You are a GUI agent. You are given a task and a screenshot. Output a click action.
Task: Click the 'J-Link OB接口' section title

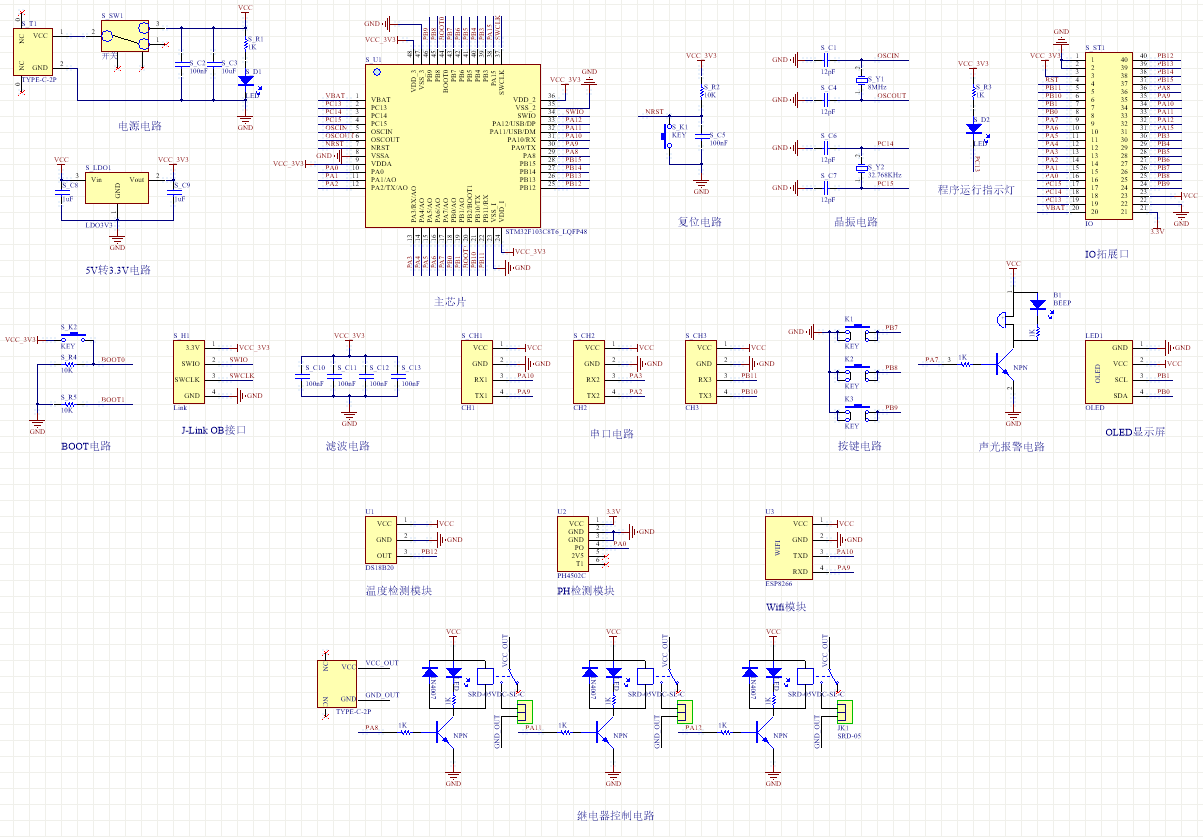pyautogui.click(x=213, y=430)
